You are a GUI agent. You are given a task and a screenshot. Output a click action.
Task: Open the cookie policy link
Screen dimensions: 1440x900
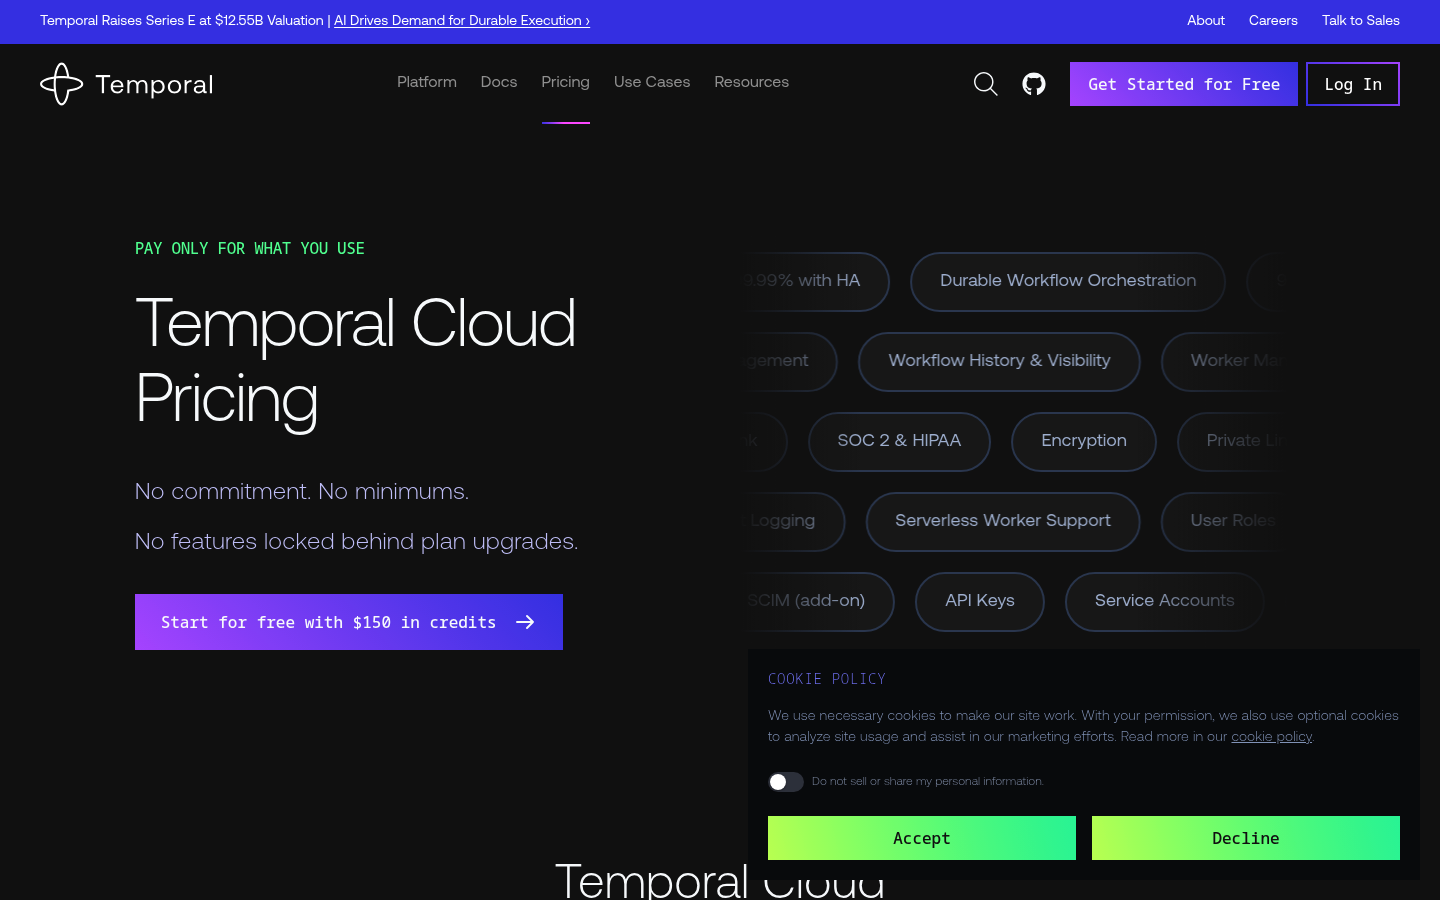click(x=1271, y=737)
